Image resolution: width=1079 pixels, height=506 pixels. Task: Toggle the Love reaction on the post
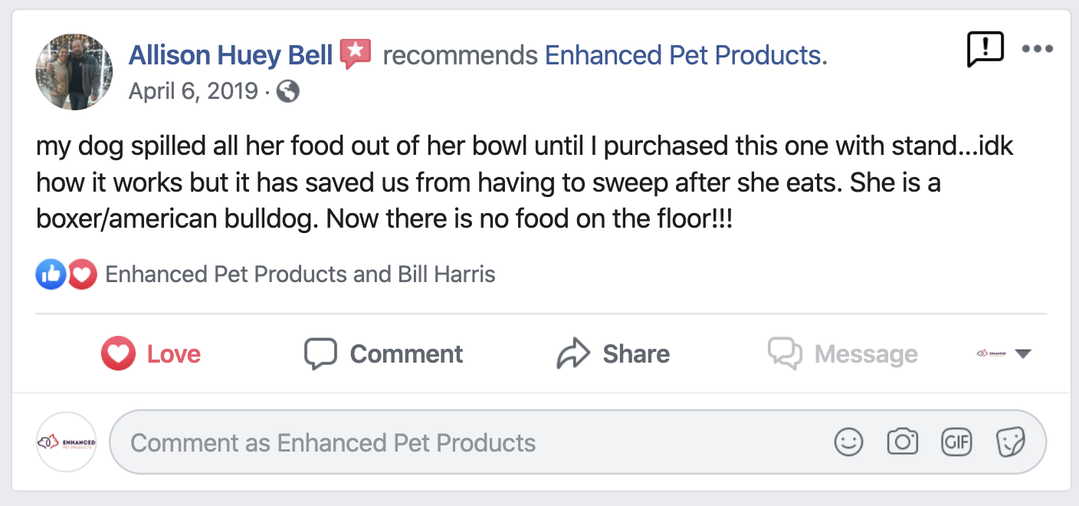[x=151, y=354]
